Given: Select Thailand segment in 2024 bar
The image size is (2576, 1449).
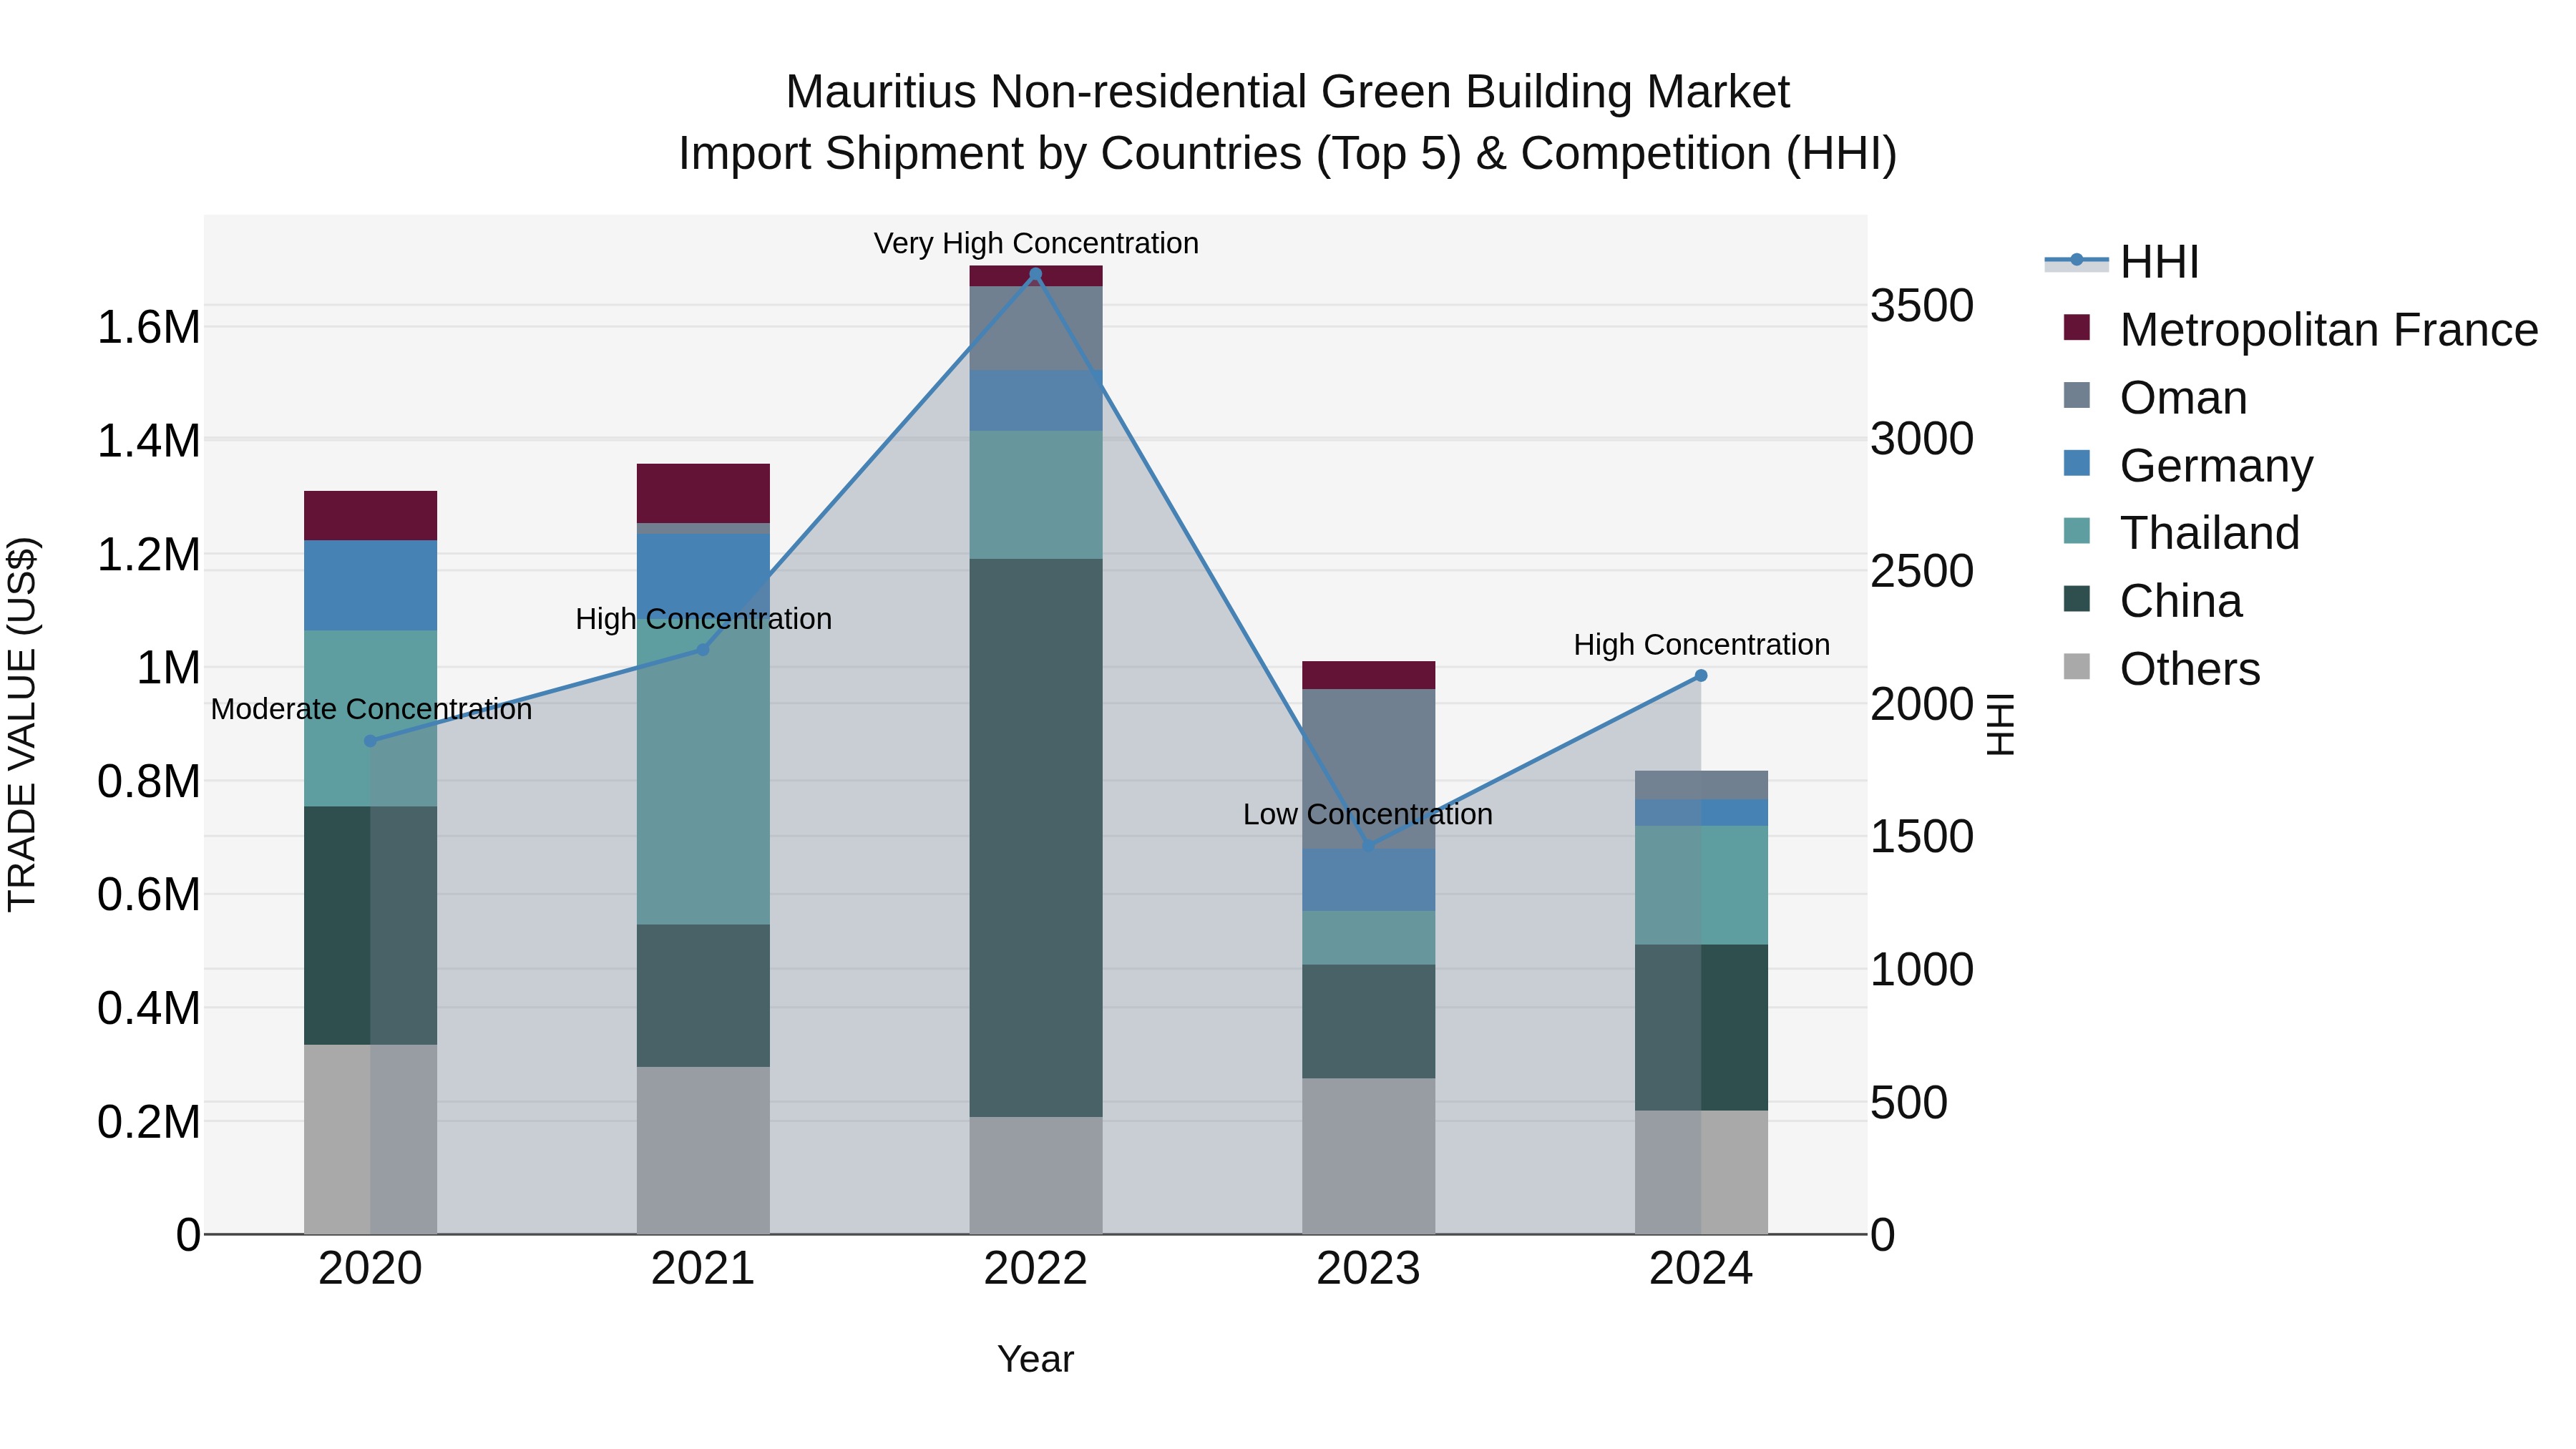Looking at the screenshot, I should click(x=1701, y=885).
